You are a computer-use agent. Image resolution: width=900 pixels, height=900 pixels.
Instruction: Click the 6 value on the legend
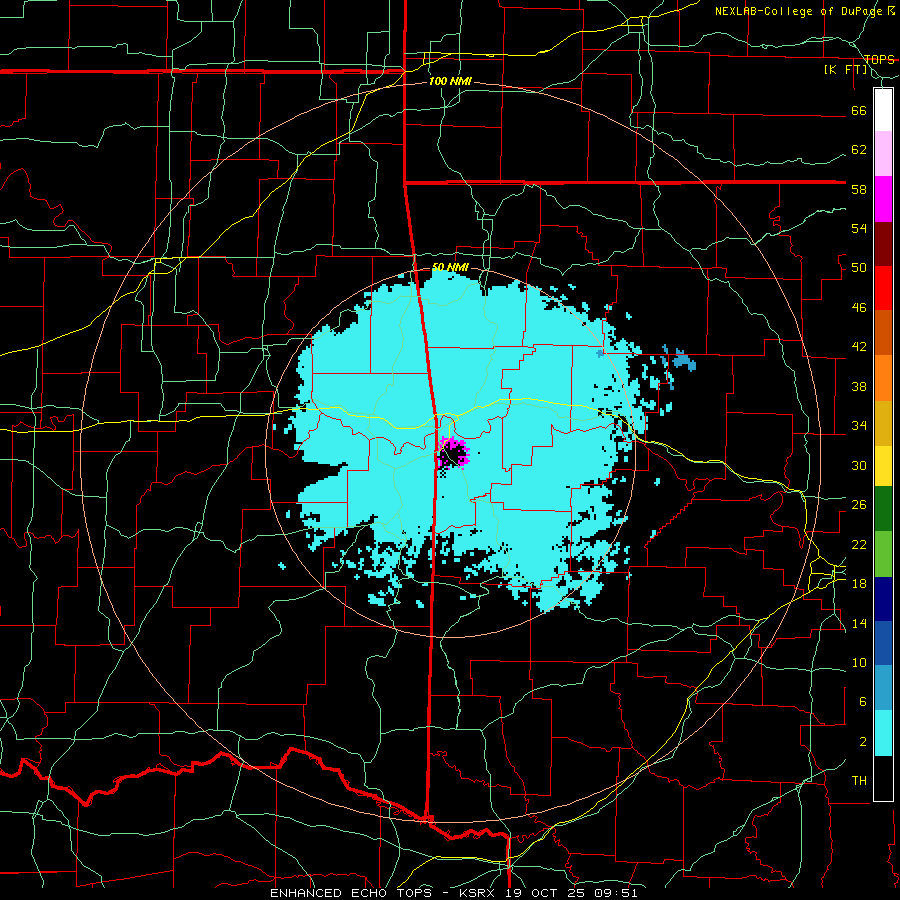click(x=862, y=702)
